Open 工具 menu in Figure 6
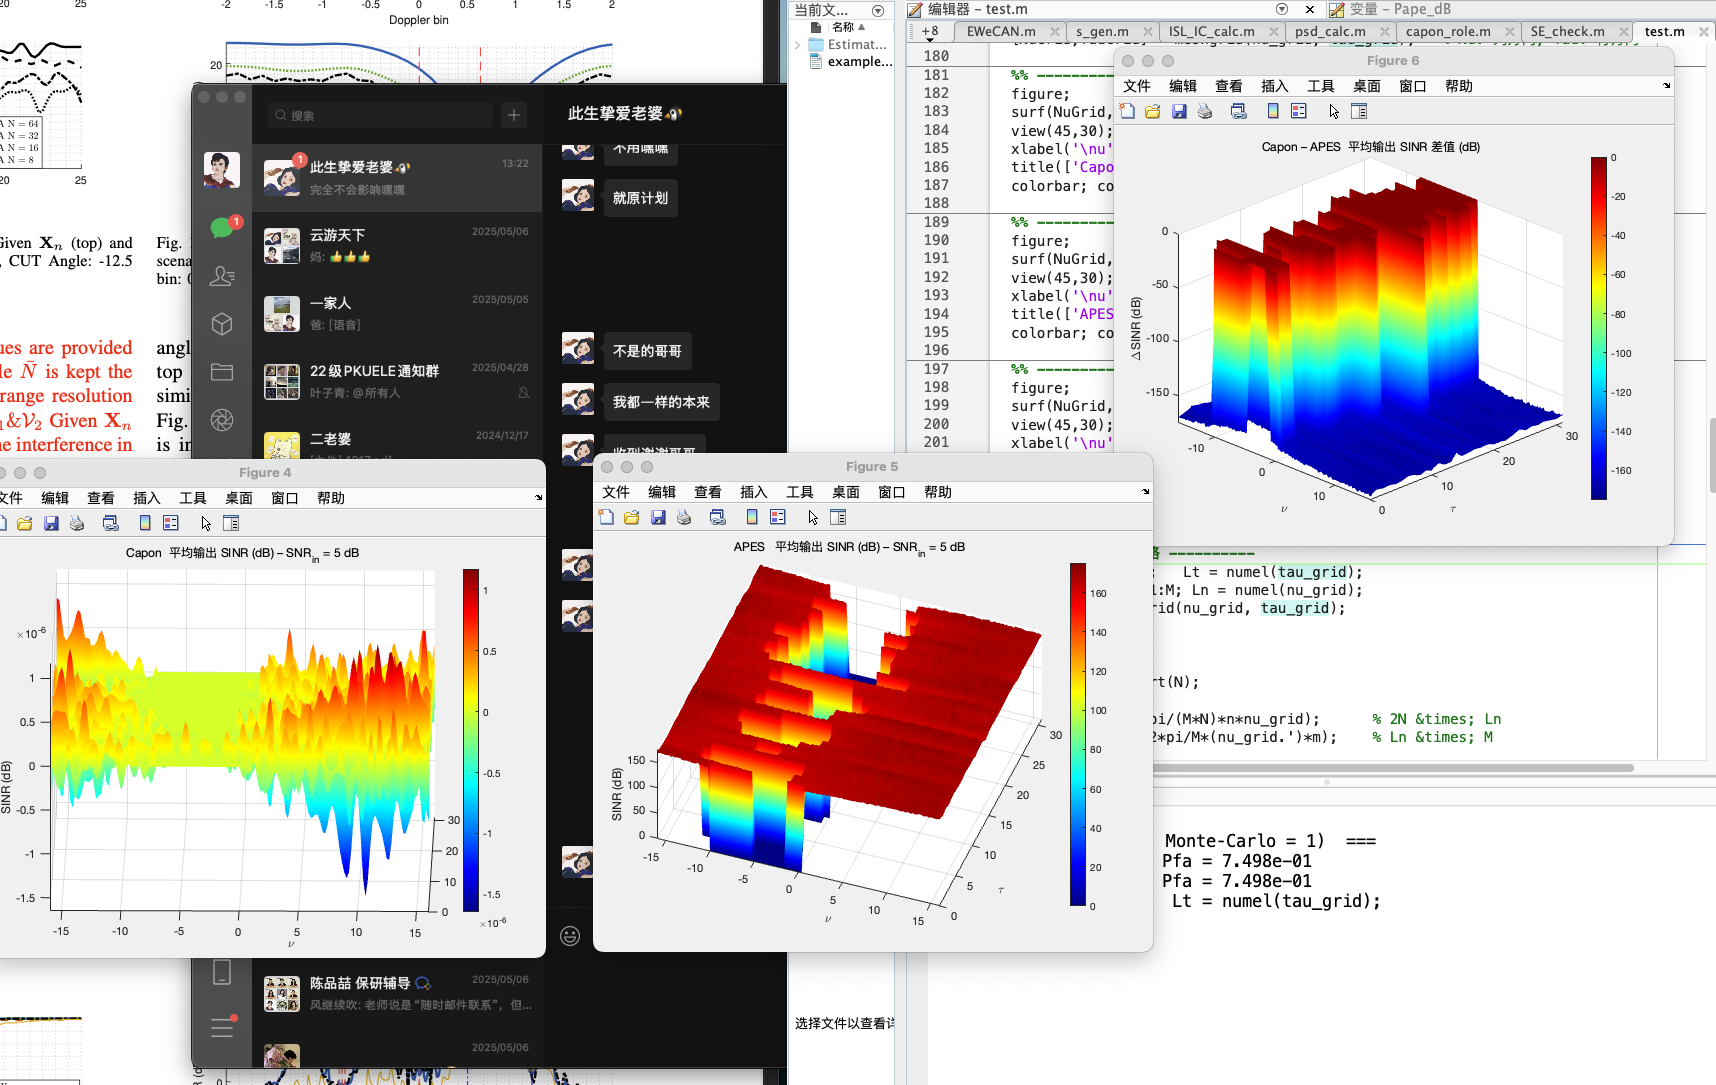Screen dimensions: 1716x1085 pyautogui.click(x=1321, y=86)
